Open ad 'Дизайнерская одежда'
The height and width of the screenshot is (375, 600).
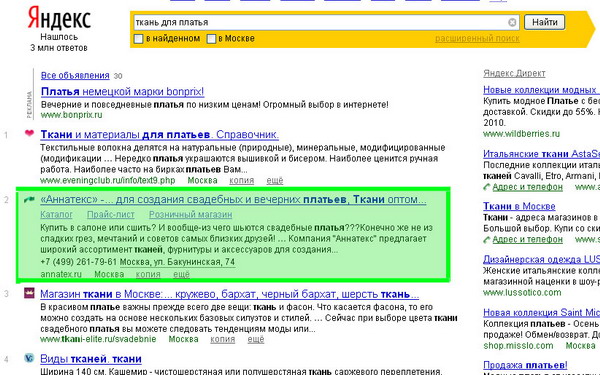pyautogui.click(x=541, y=259)
